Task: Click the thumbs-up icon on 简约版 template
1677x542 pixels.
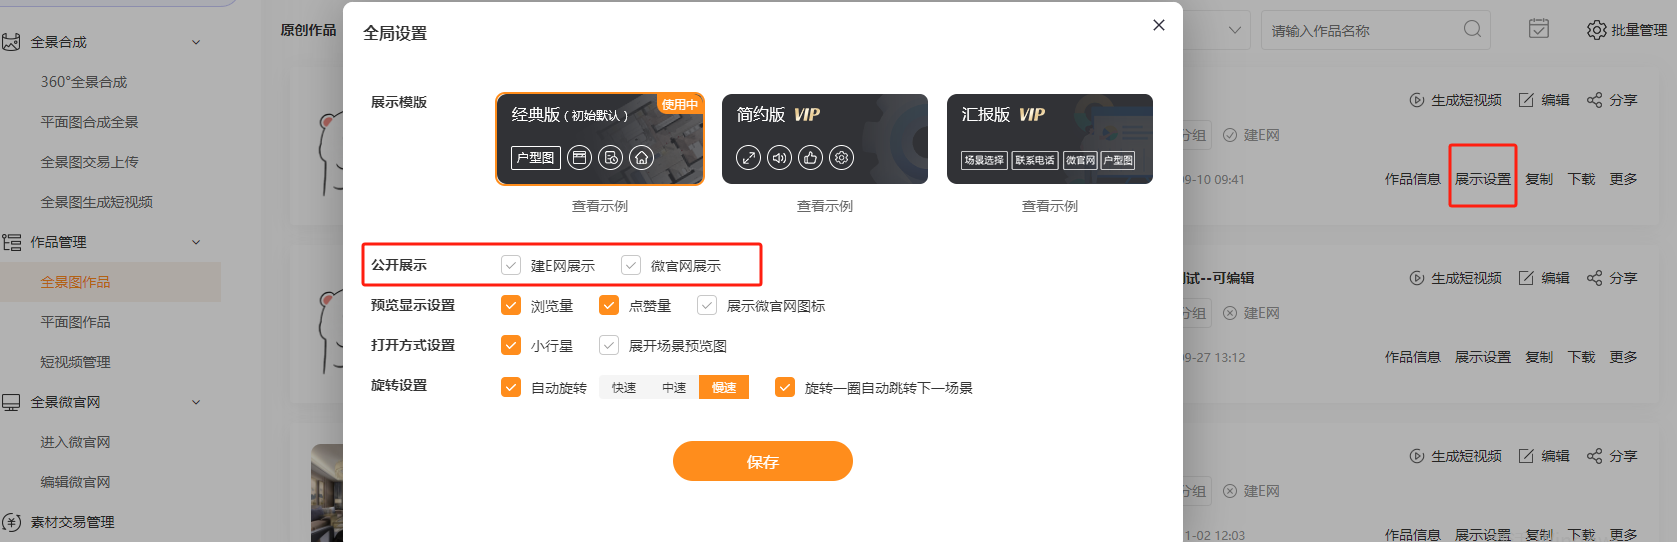Action: [x=810, y=158]
